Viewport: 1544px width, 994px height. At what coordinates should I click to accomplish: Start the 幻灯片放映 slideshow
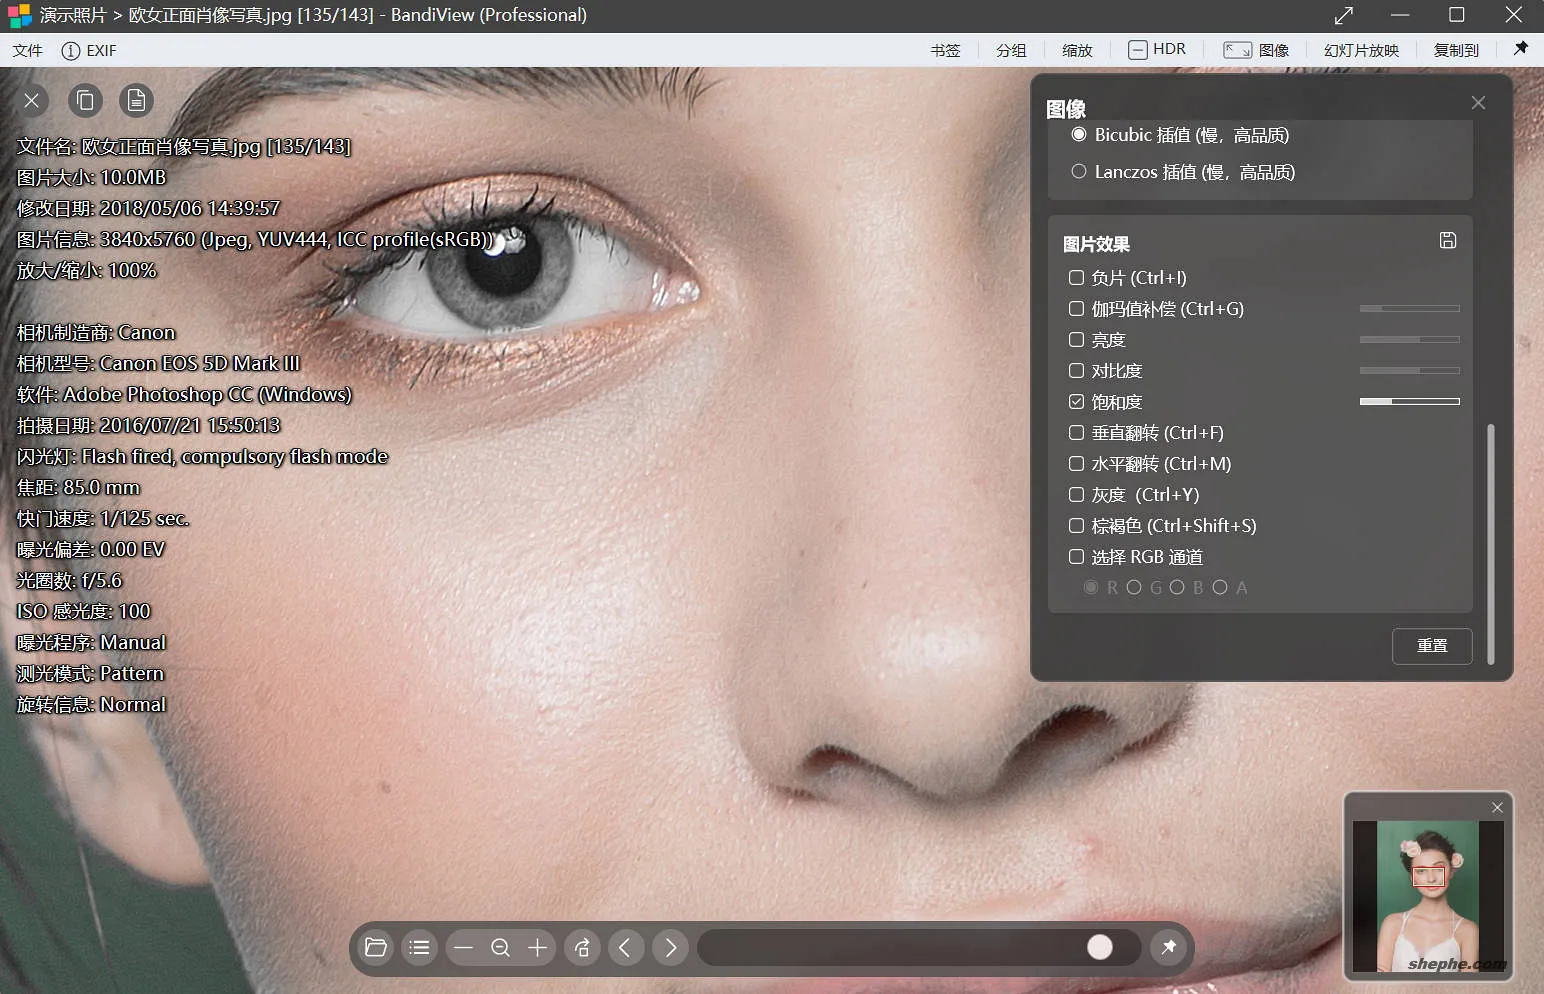click(1360, 50)
